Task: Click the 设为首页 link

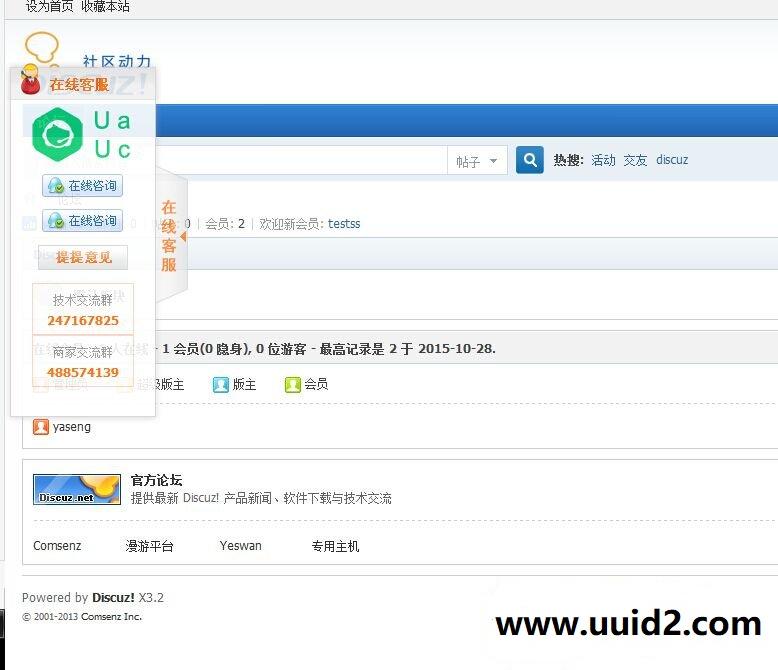Action: (x=49, y=6)
